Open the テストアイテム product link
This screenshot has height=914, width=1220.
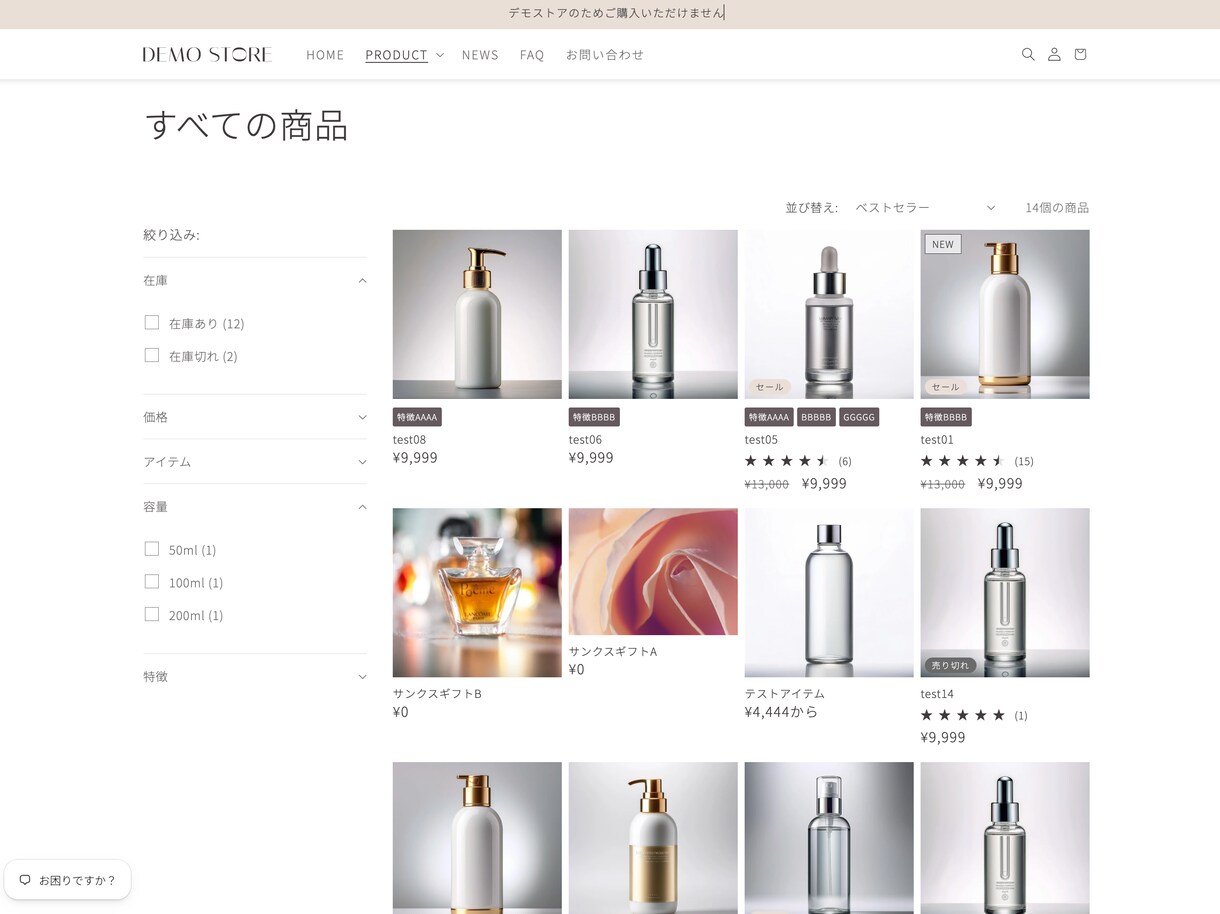tap(785, 693)
